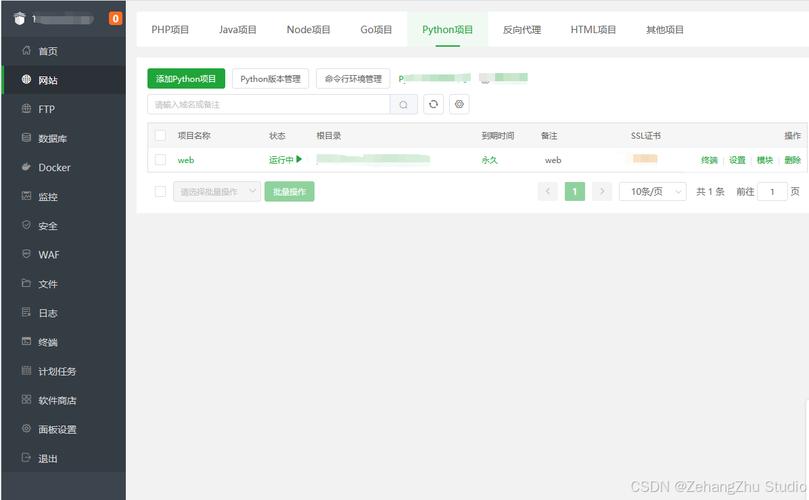Image resolution: width=809 pixels, height=500 pixels.
Task: Switch to Java项目 tab
Action: click(x=238, y=29)
